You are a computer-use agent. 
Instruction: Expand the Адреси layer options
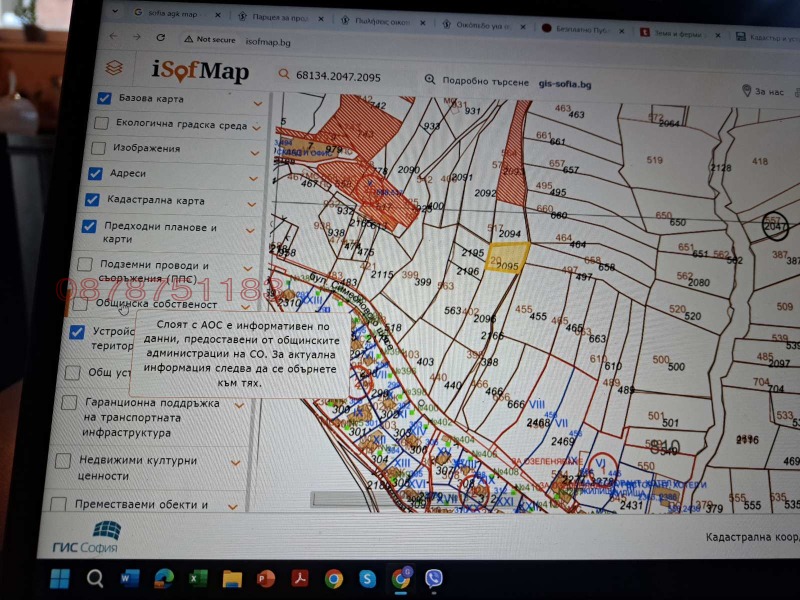(254, 179)
